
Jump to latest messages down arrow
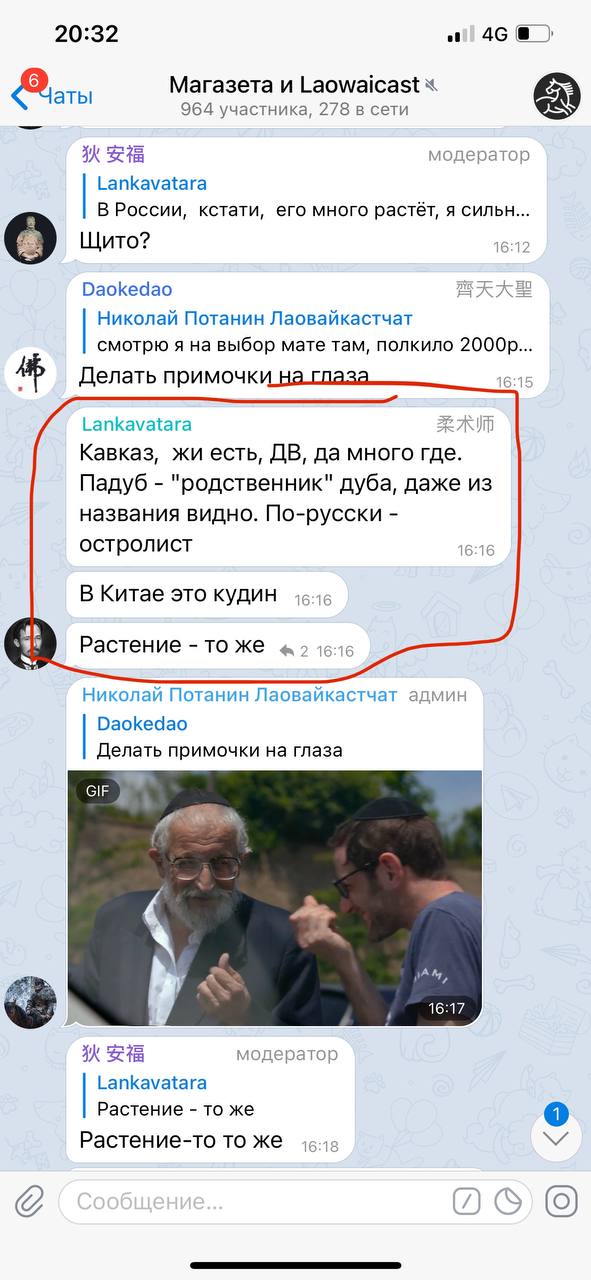[556, 1138]
